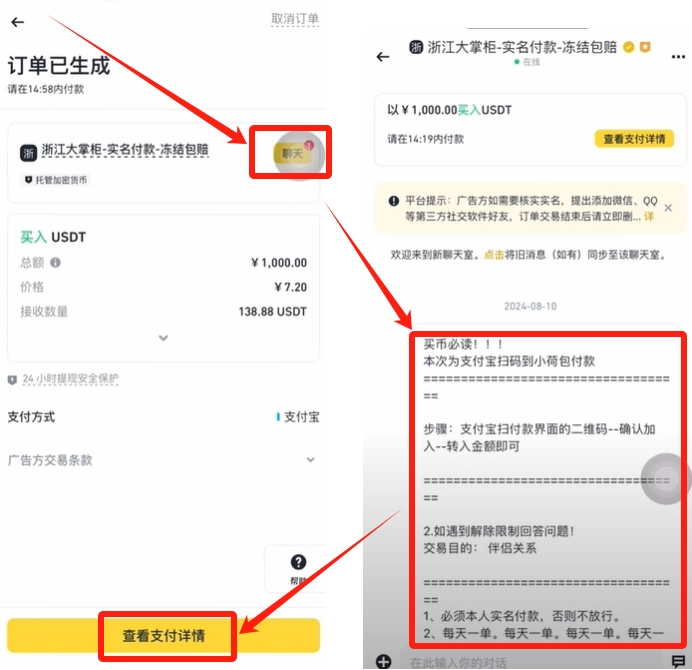
Task: Tap the verified merchant badge in chat header
Action: click(x=628, y=47)
